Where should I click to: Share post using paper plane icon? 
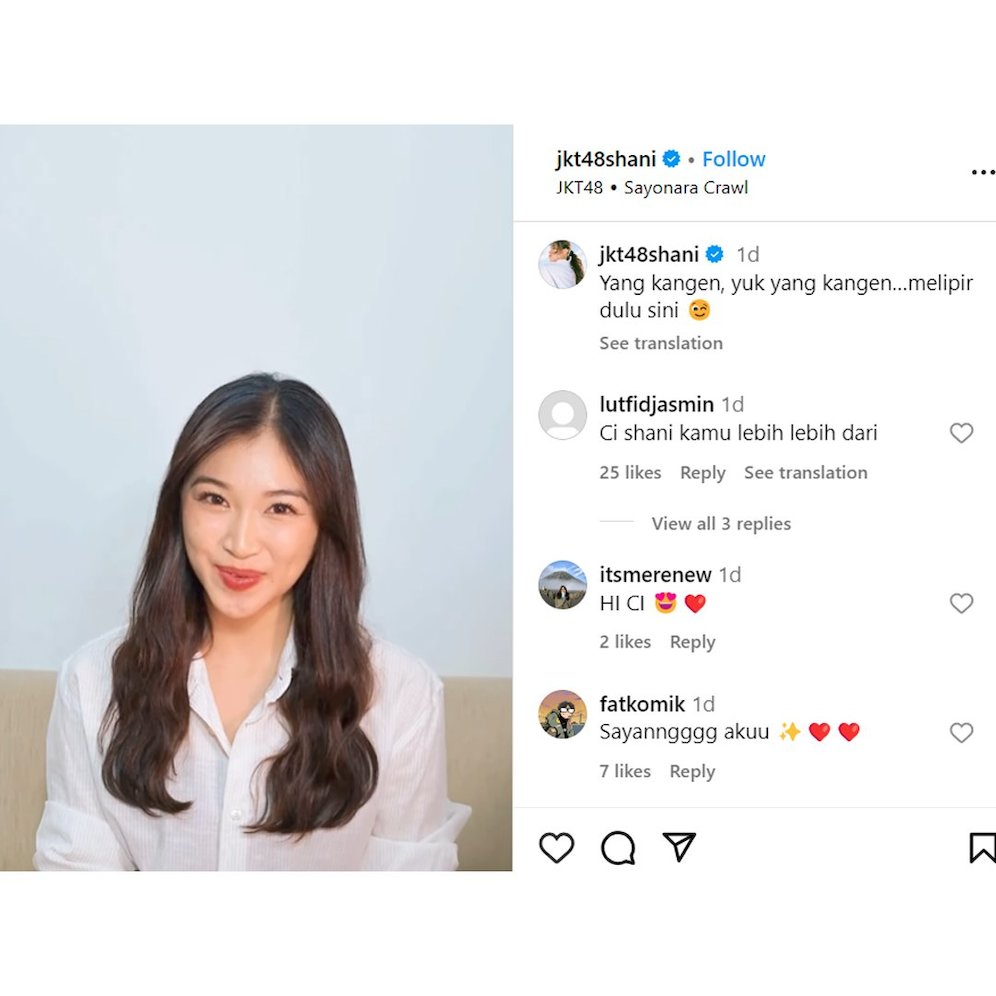pyautogui.click(x=679, y=847)
